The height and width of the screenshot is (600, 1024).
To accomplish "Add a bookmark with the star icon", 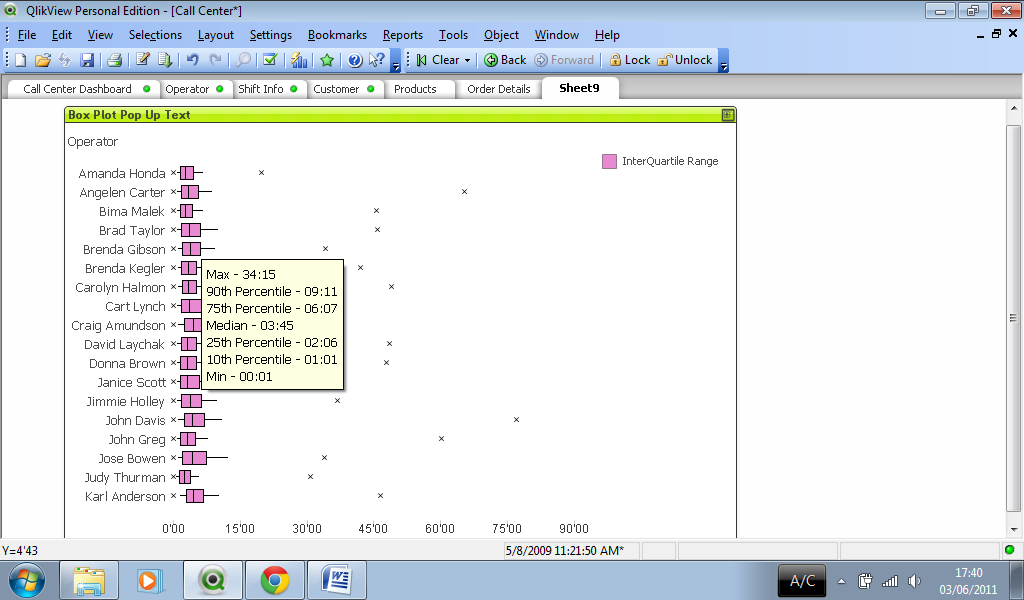I will coord(327,60).
